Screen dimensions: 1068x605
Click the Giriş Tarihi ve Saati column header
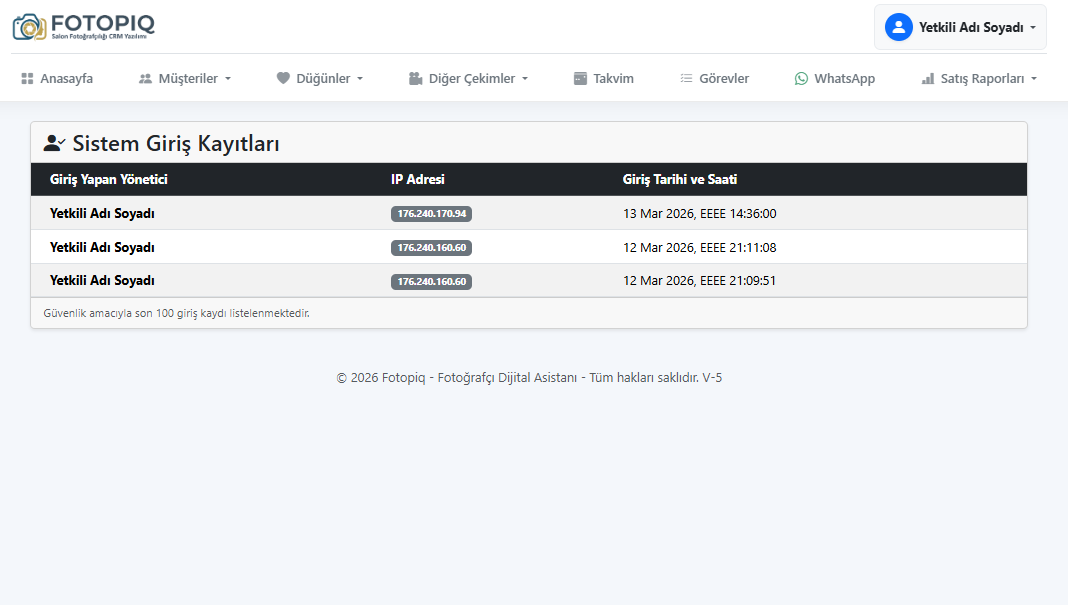tap(680, 180)
